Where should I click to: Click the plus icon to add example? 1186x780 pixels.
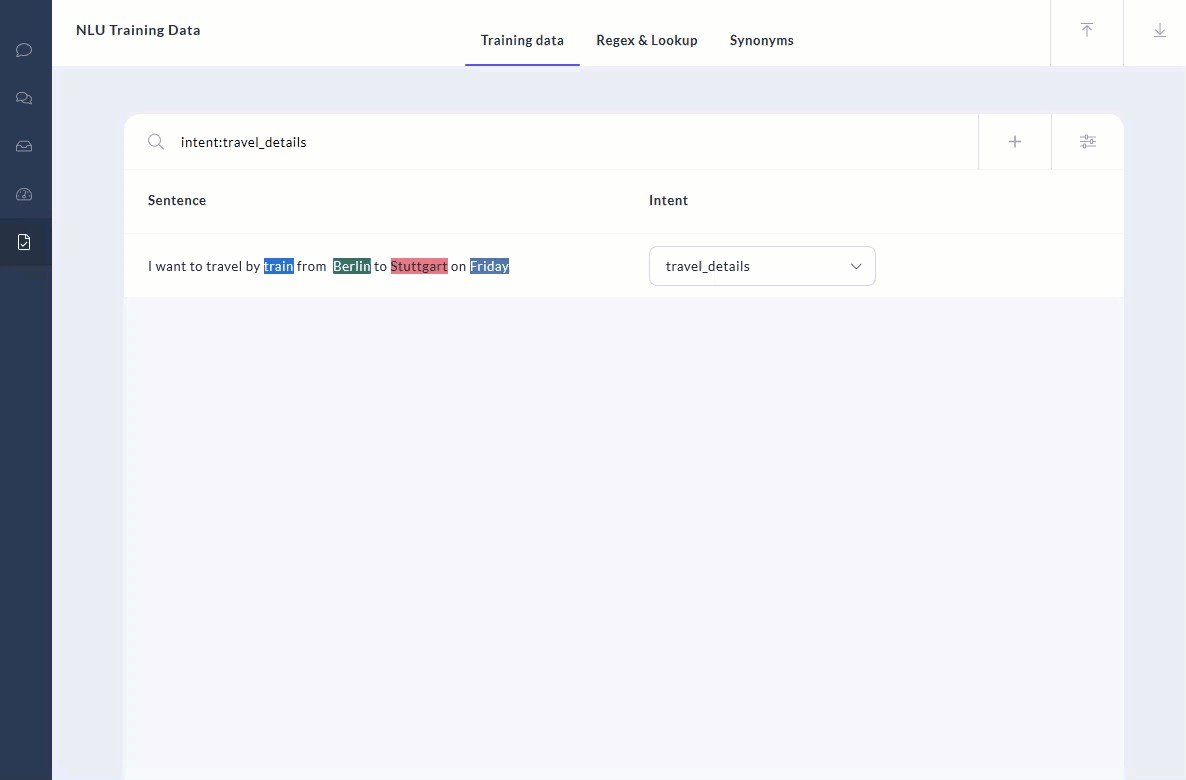(1015, 141)
